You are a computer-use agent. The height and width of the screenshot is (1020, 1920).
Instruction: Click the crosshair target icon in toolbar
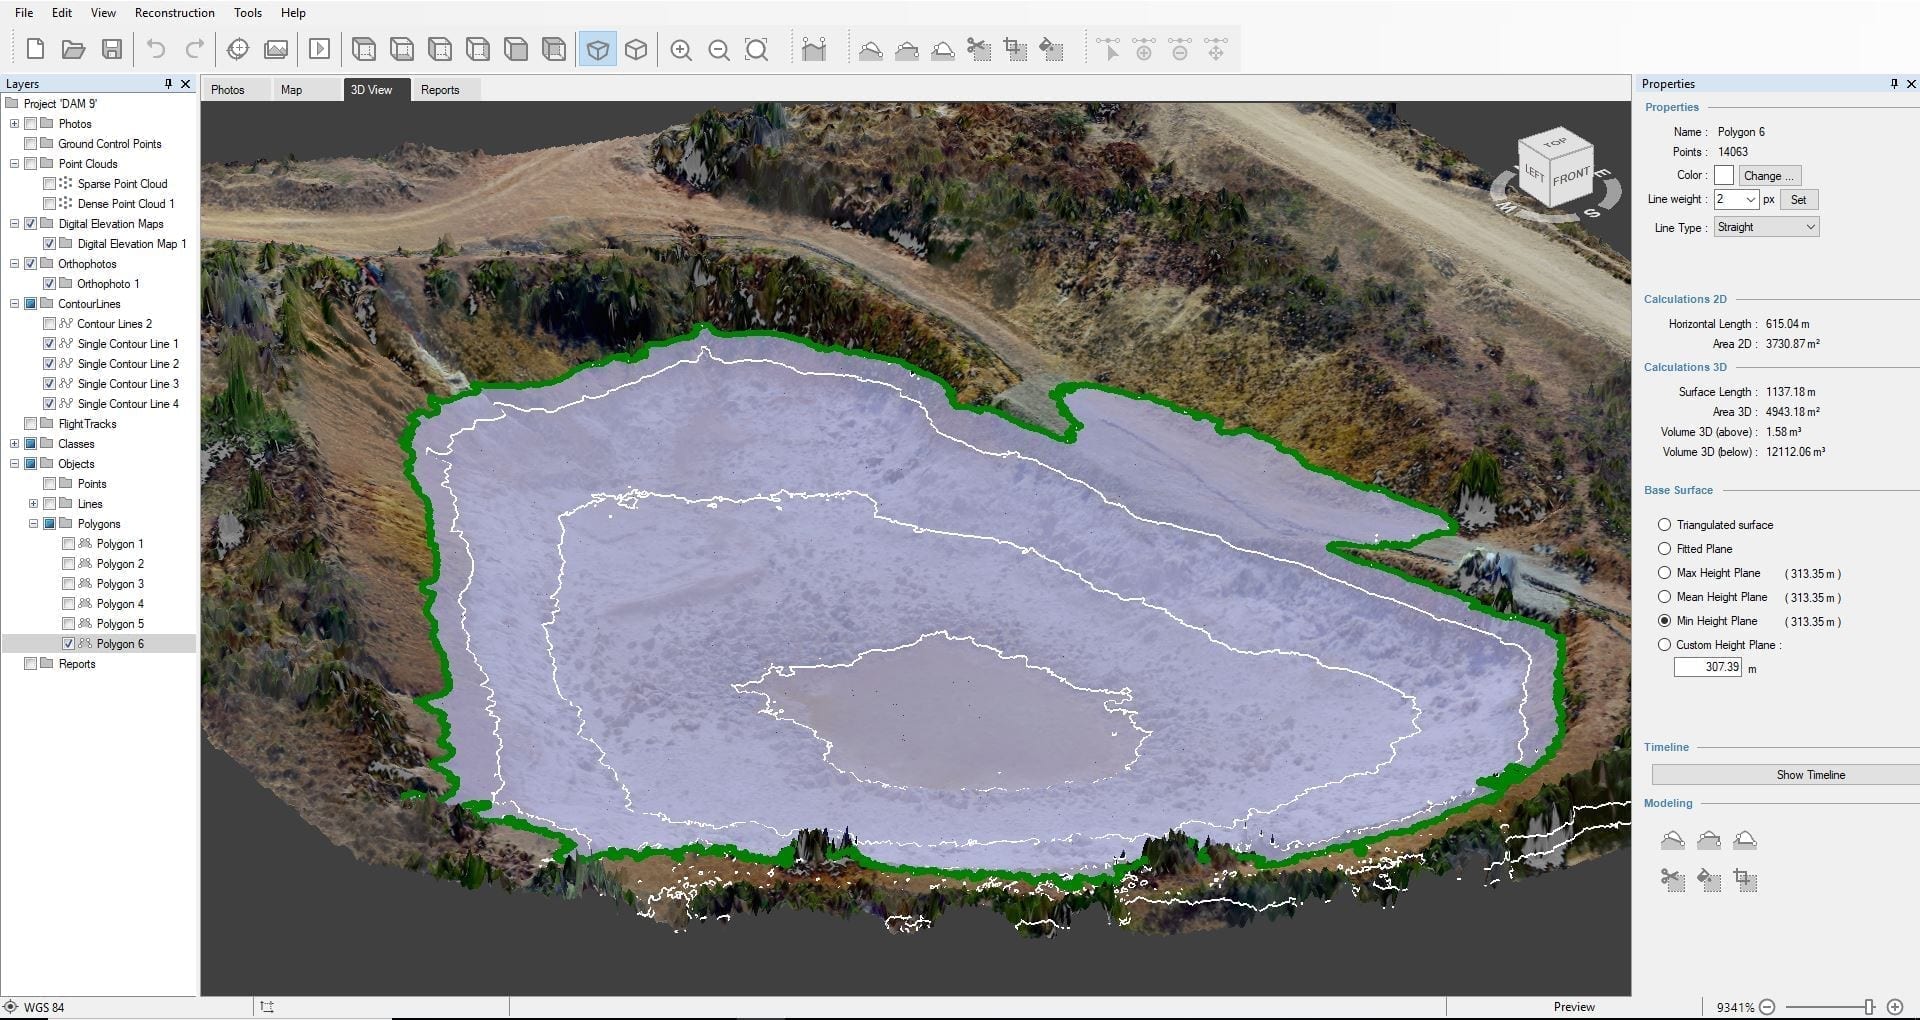[238, 50]
